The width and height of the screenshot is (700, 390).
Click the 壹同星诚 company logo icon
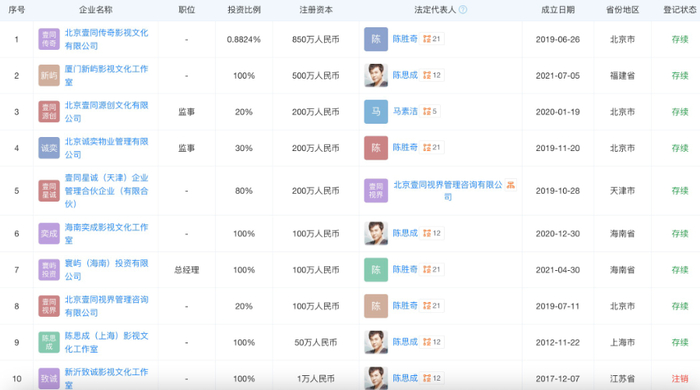[49, 191]
